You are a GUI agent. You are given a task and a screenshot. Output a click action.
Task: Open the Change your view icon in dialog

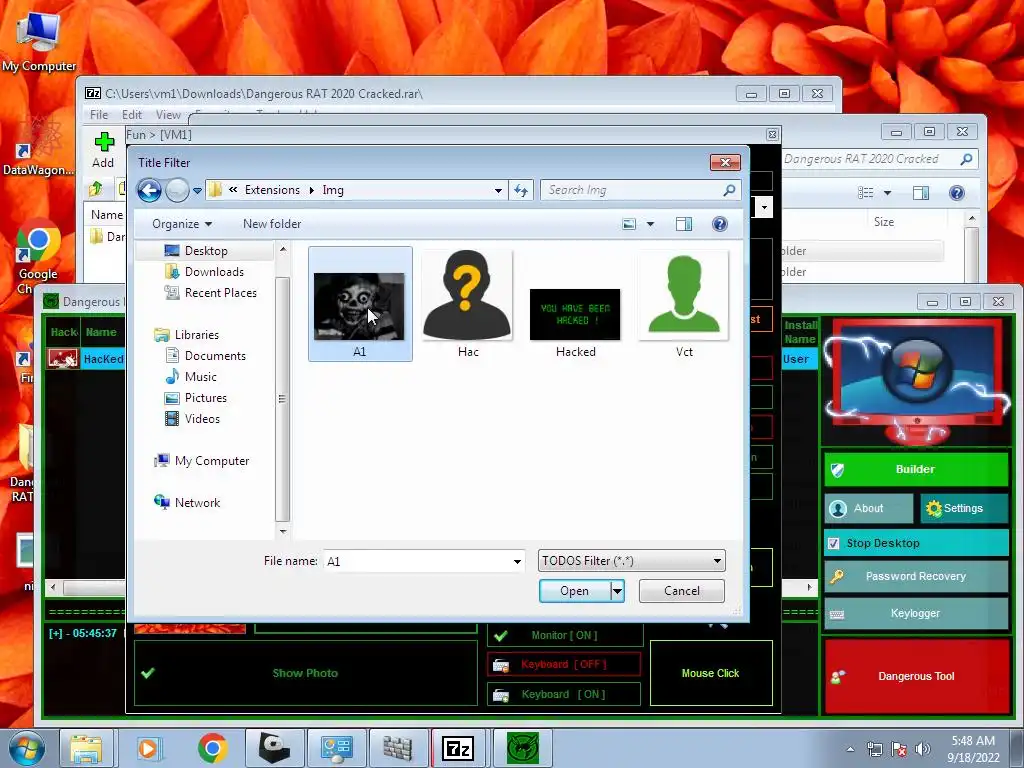[x=629, y=224]
